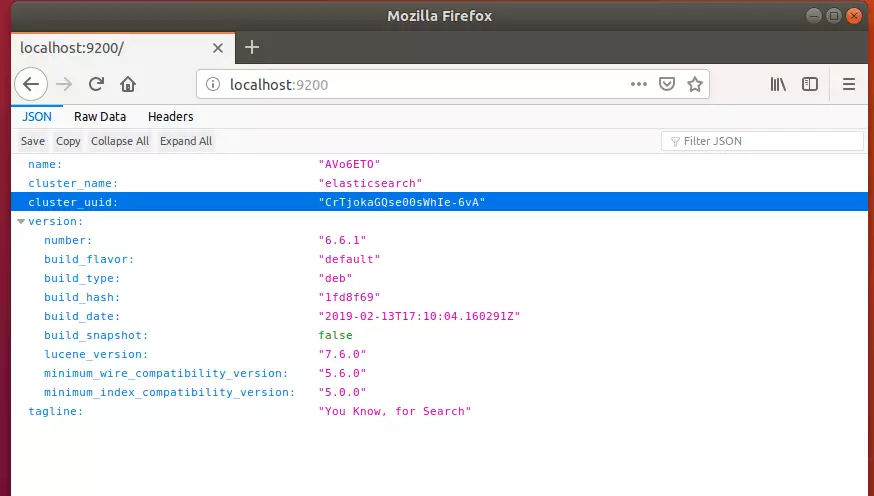Save page to Pocket icon
This screenshot has height=496, width=874.
pos(667,84)
